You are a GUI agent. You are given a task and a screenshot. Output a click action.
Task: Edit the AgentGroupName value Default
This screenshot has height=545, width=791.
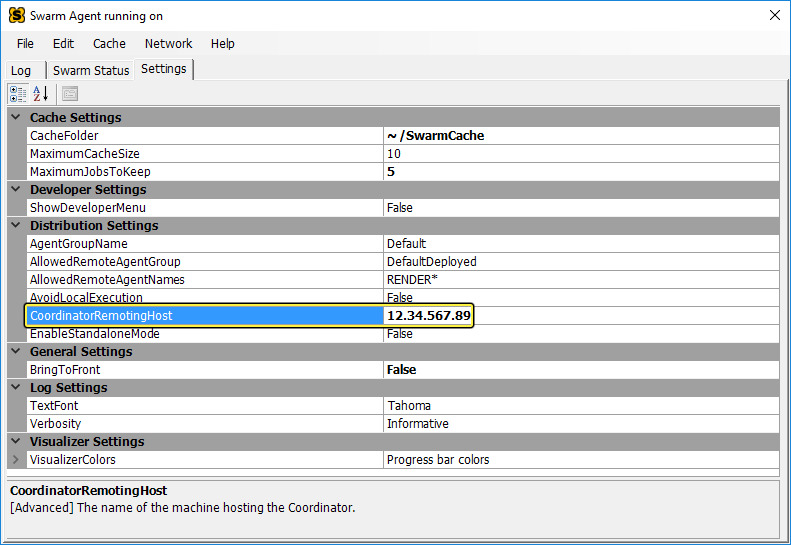pyautogui.click(x=581, y=244)
